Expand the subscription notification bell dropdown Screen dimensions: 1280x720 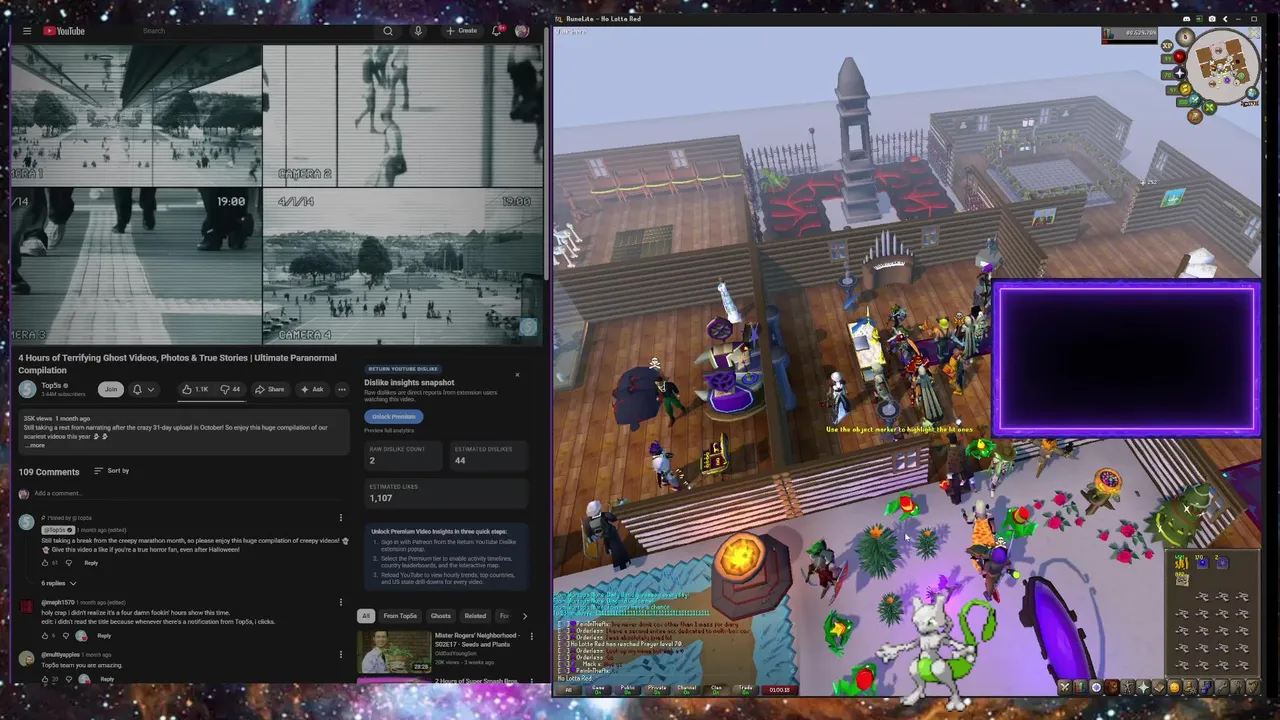click(x=143, y=389)
